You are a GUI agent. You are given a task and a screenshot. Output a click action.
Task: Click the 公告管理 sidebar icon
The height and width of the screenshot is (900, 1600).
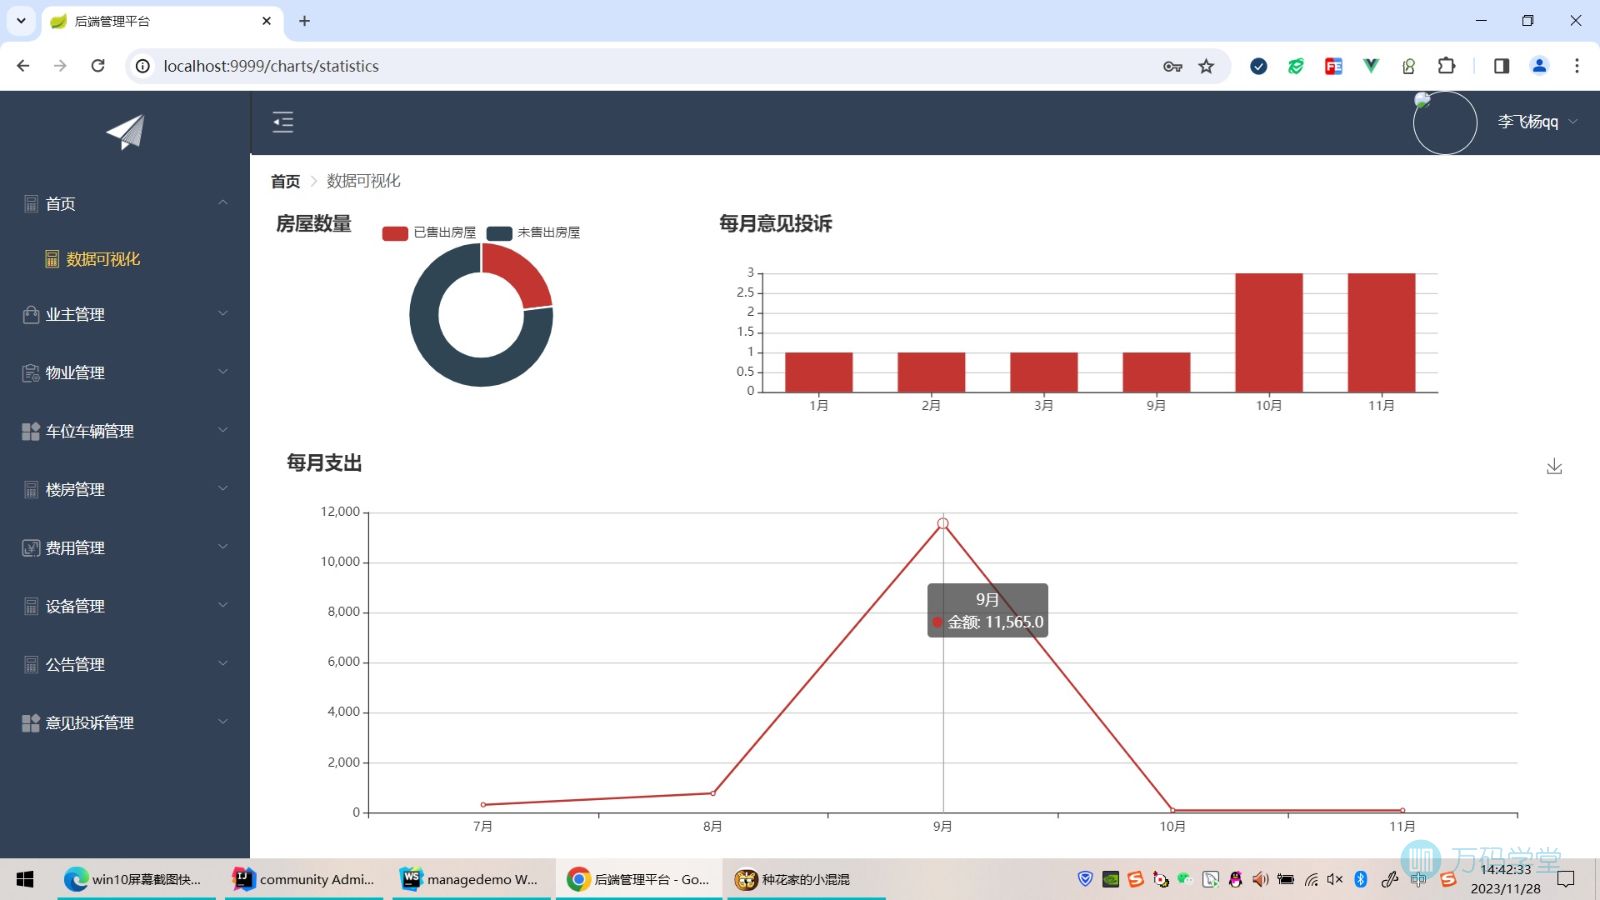(x=31, y=665)
